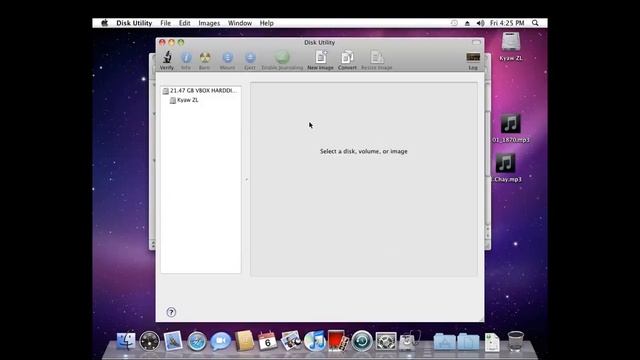
Task: Click the eject icon in the menu bar
Action: point(467,23)
